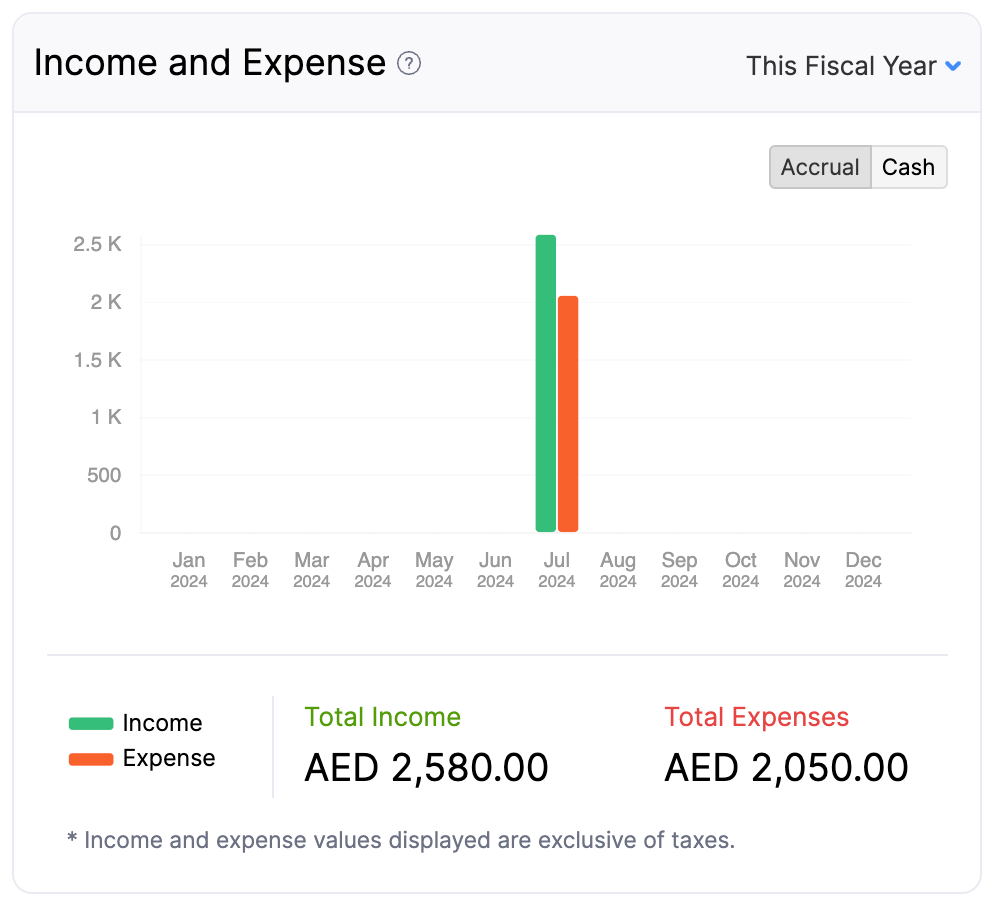This screenshot has height=910, width=992.
Task: Open the This Fiscal Year dropdown
Action: coord(845,66)
